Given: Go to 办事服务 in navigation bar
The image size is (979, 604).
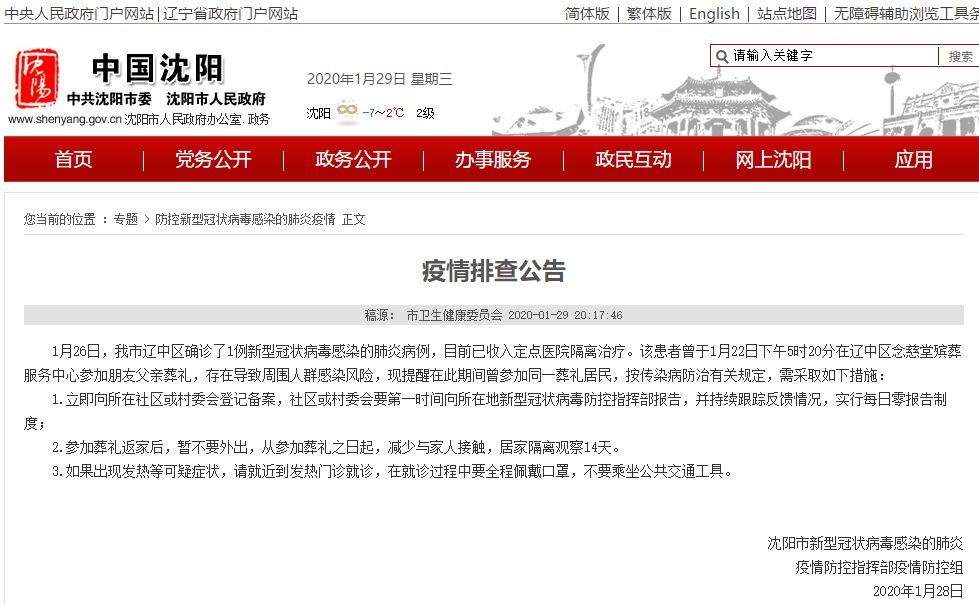Looking at the screenshot, I should click(x=493, y=160).
